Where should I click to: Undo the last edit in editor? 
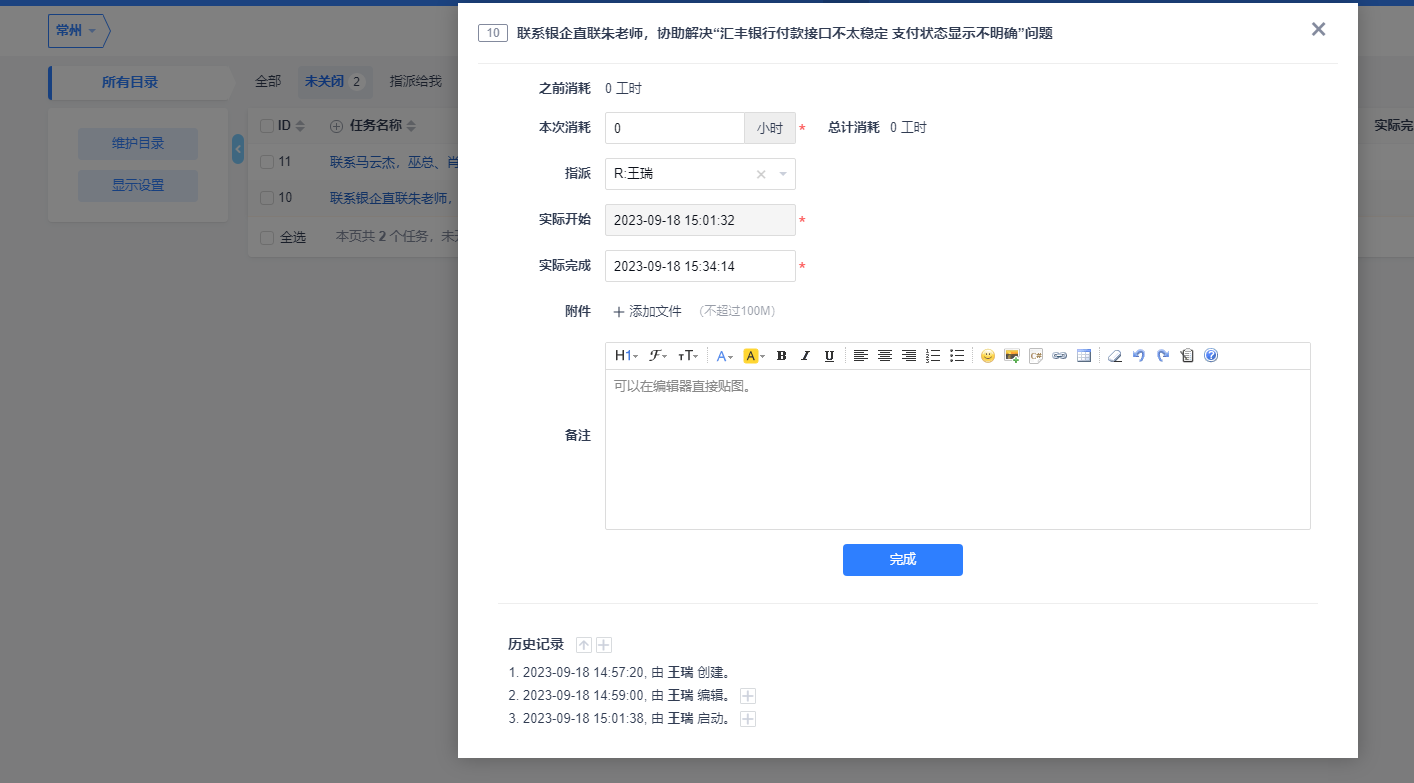tap(1138, 356)
